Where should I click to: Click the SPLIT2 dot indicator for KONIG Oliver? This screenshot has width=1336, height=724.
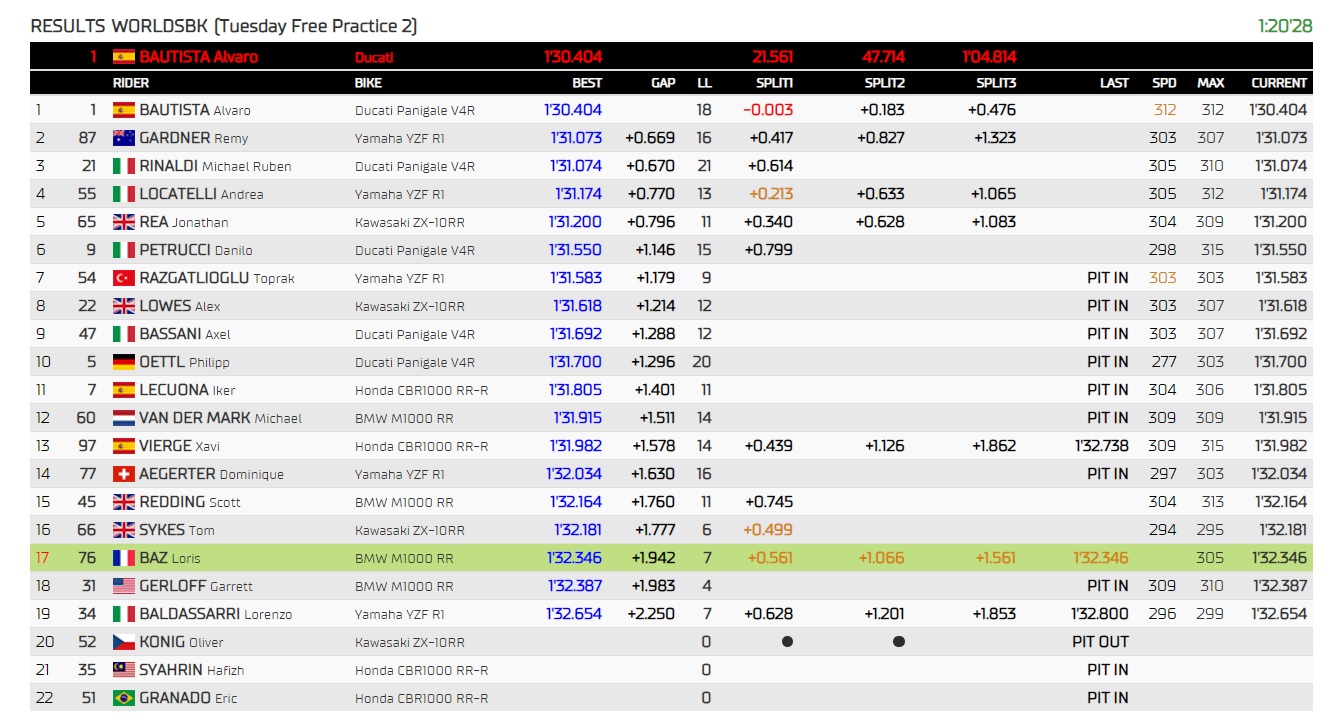pyautogui.click(x=899, y=642)
